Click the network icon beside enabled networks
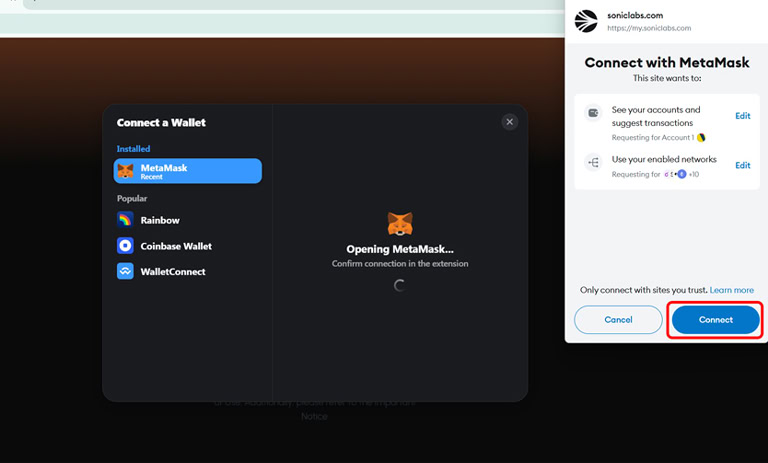Image resolution: width=768 pixels, height=463 pixels. pyautogui.click(x=592, y=163)
